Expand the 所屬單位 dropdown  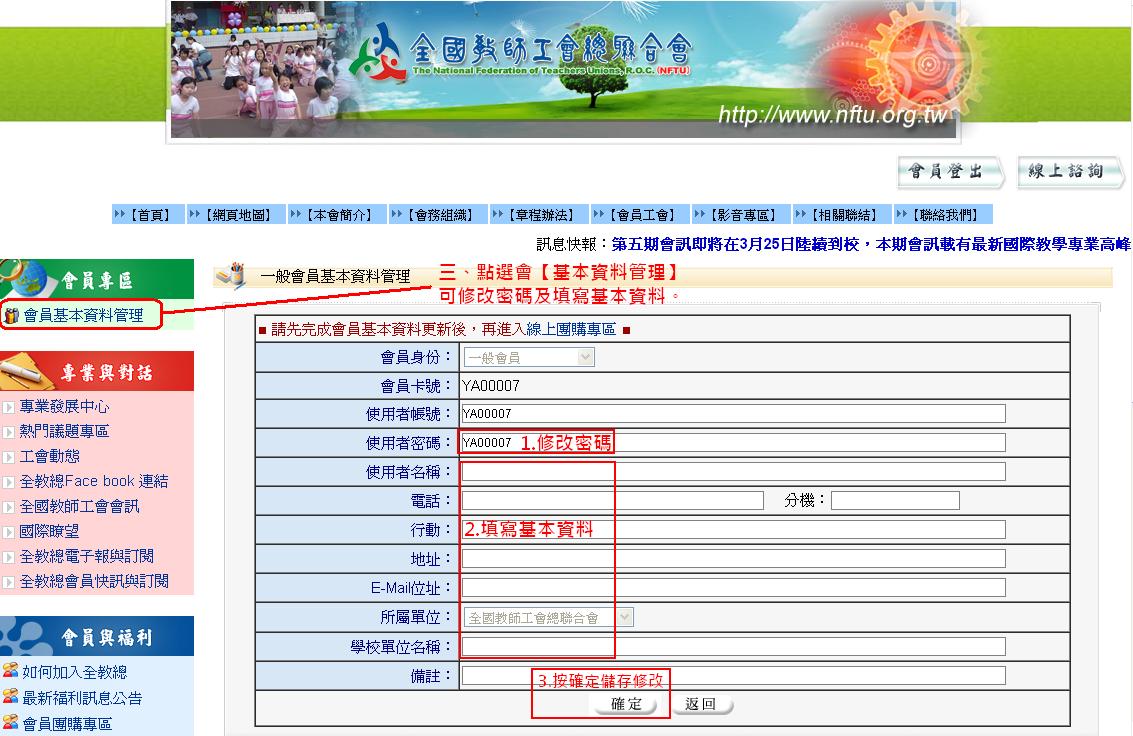click(549, 618)
